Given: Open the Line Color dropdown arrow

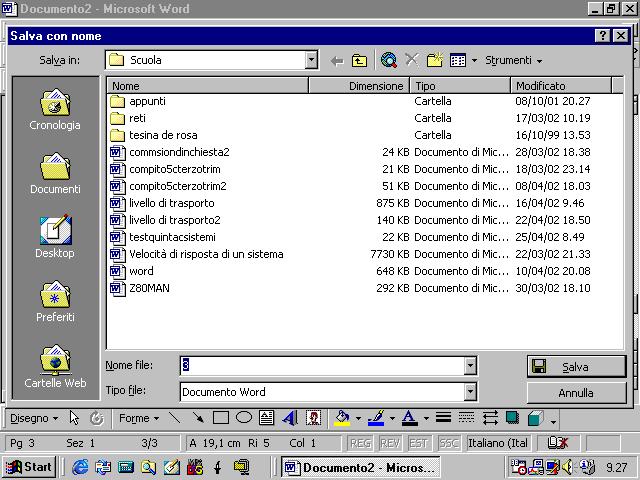Looking at the screenshot, I should tap(392, 418).
